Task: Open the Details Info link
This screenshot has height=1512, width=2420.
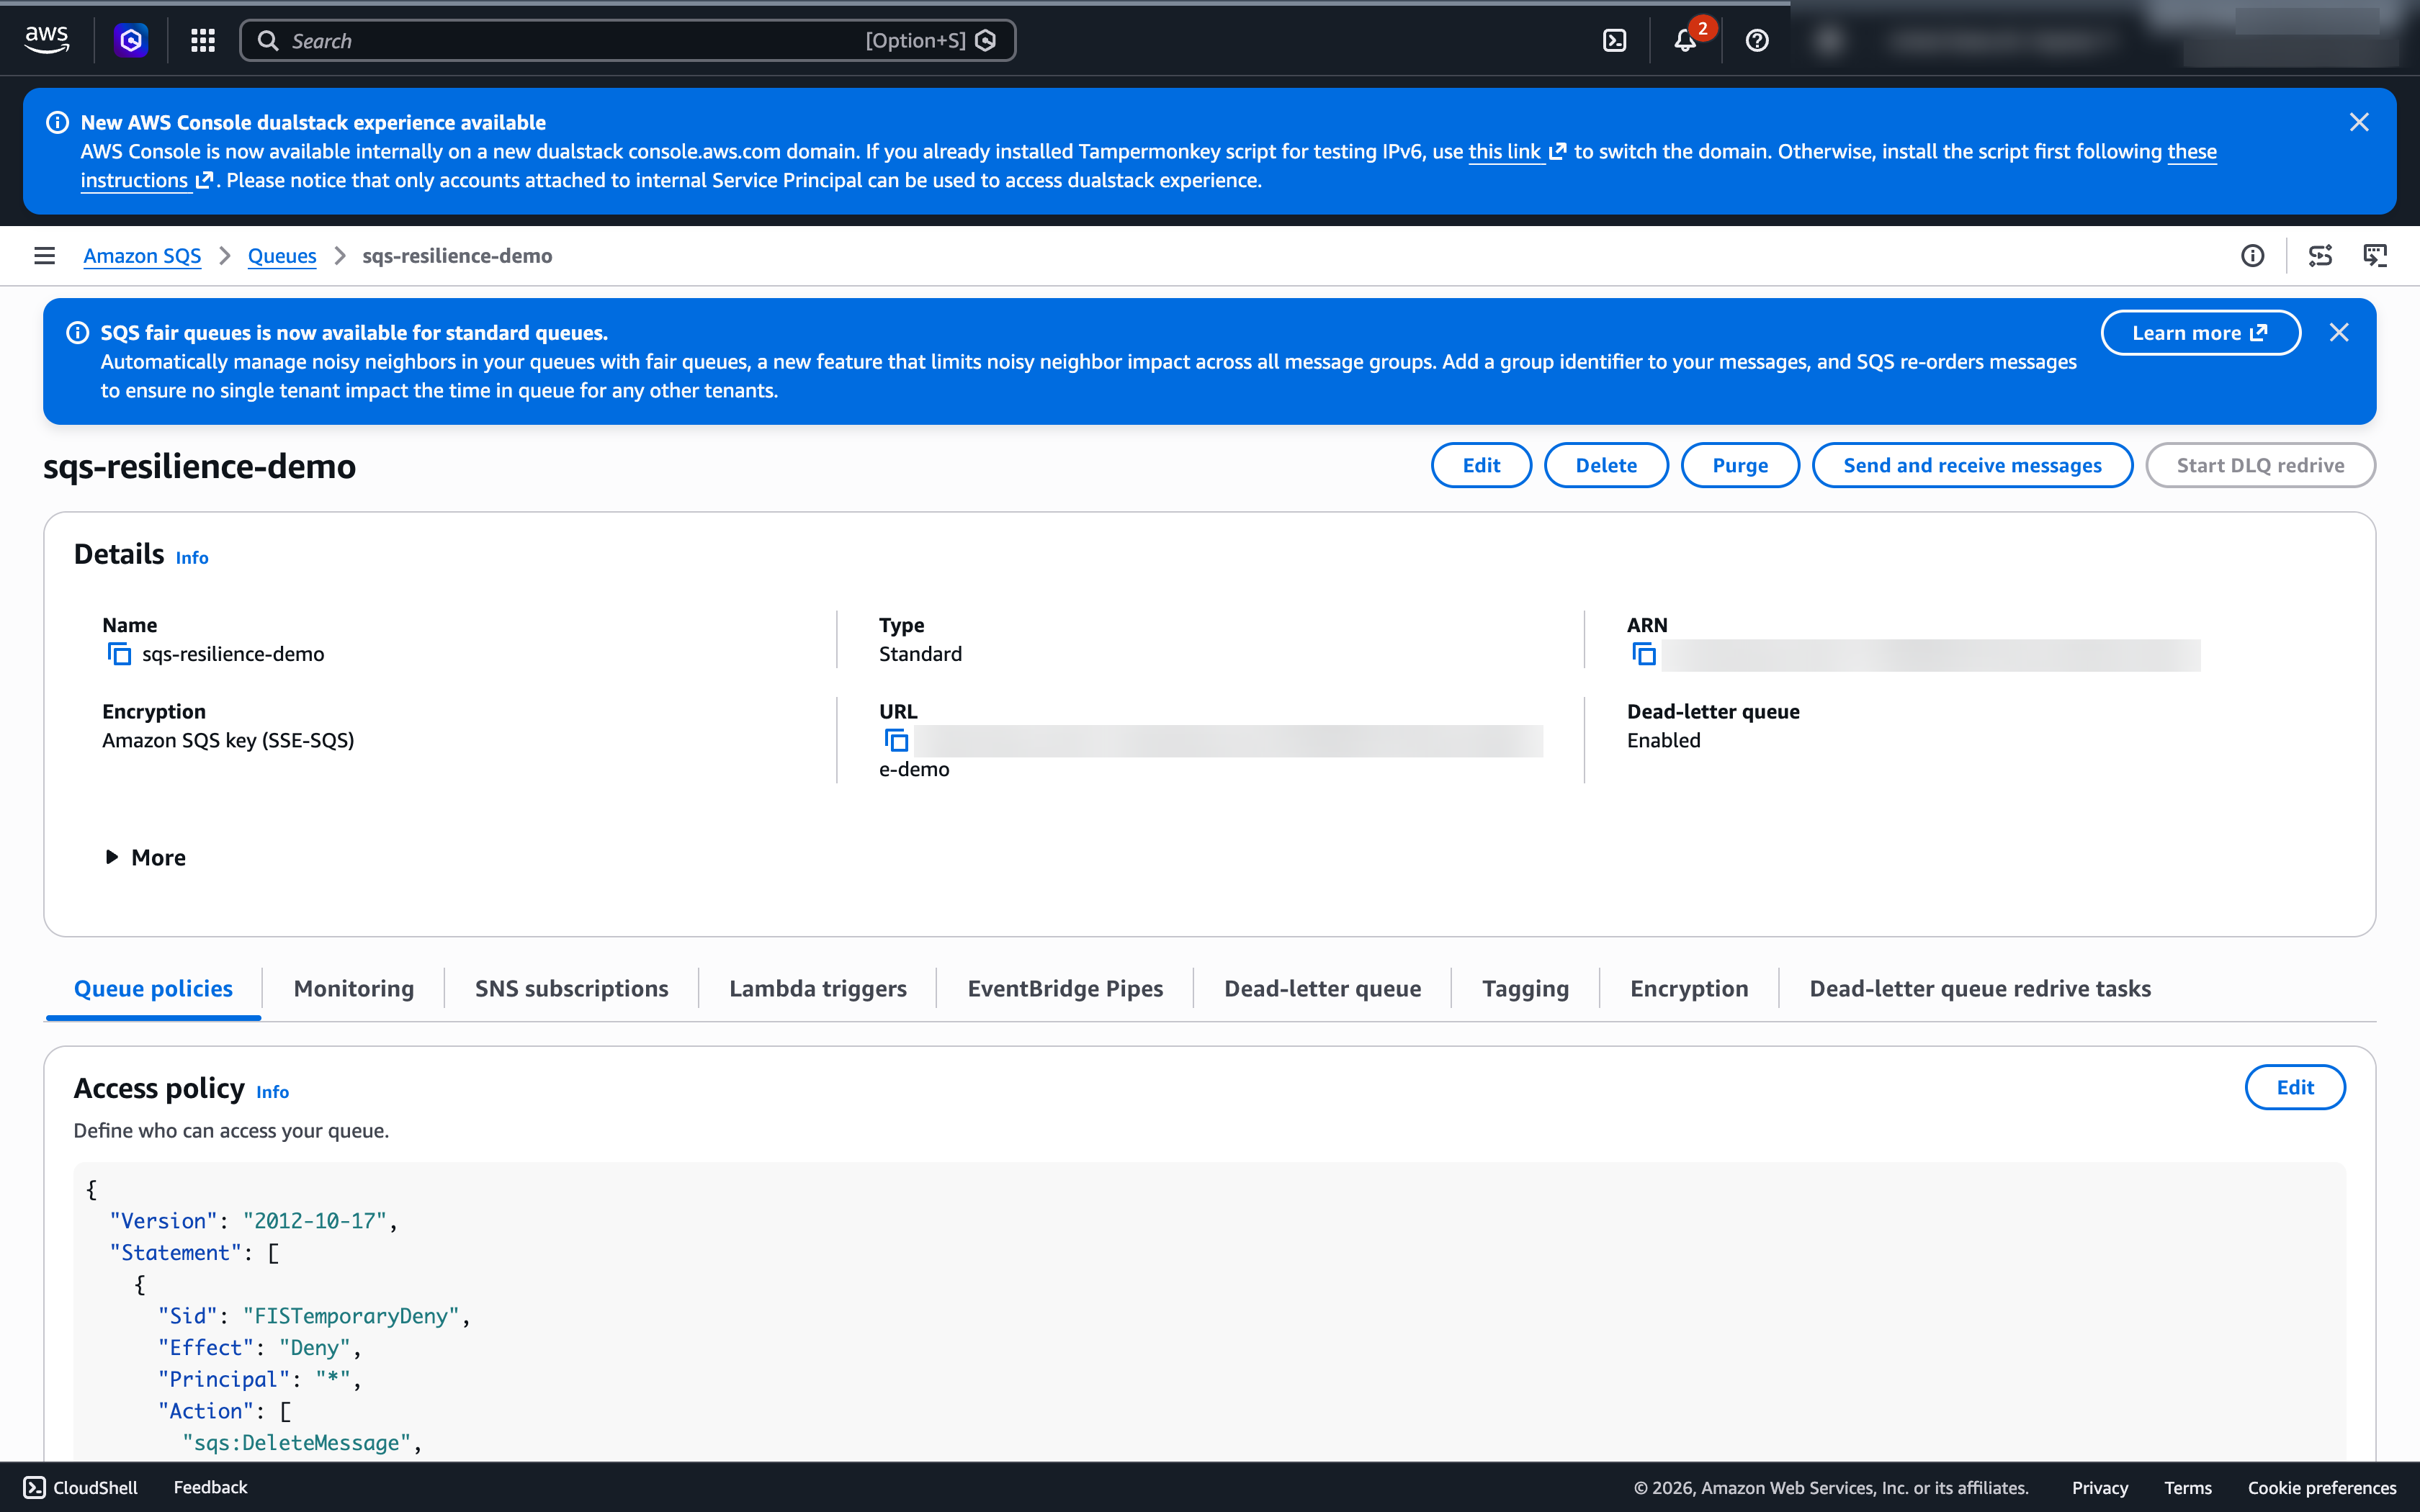Action: (192, 558)
